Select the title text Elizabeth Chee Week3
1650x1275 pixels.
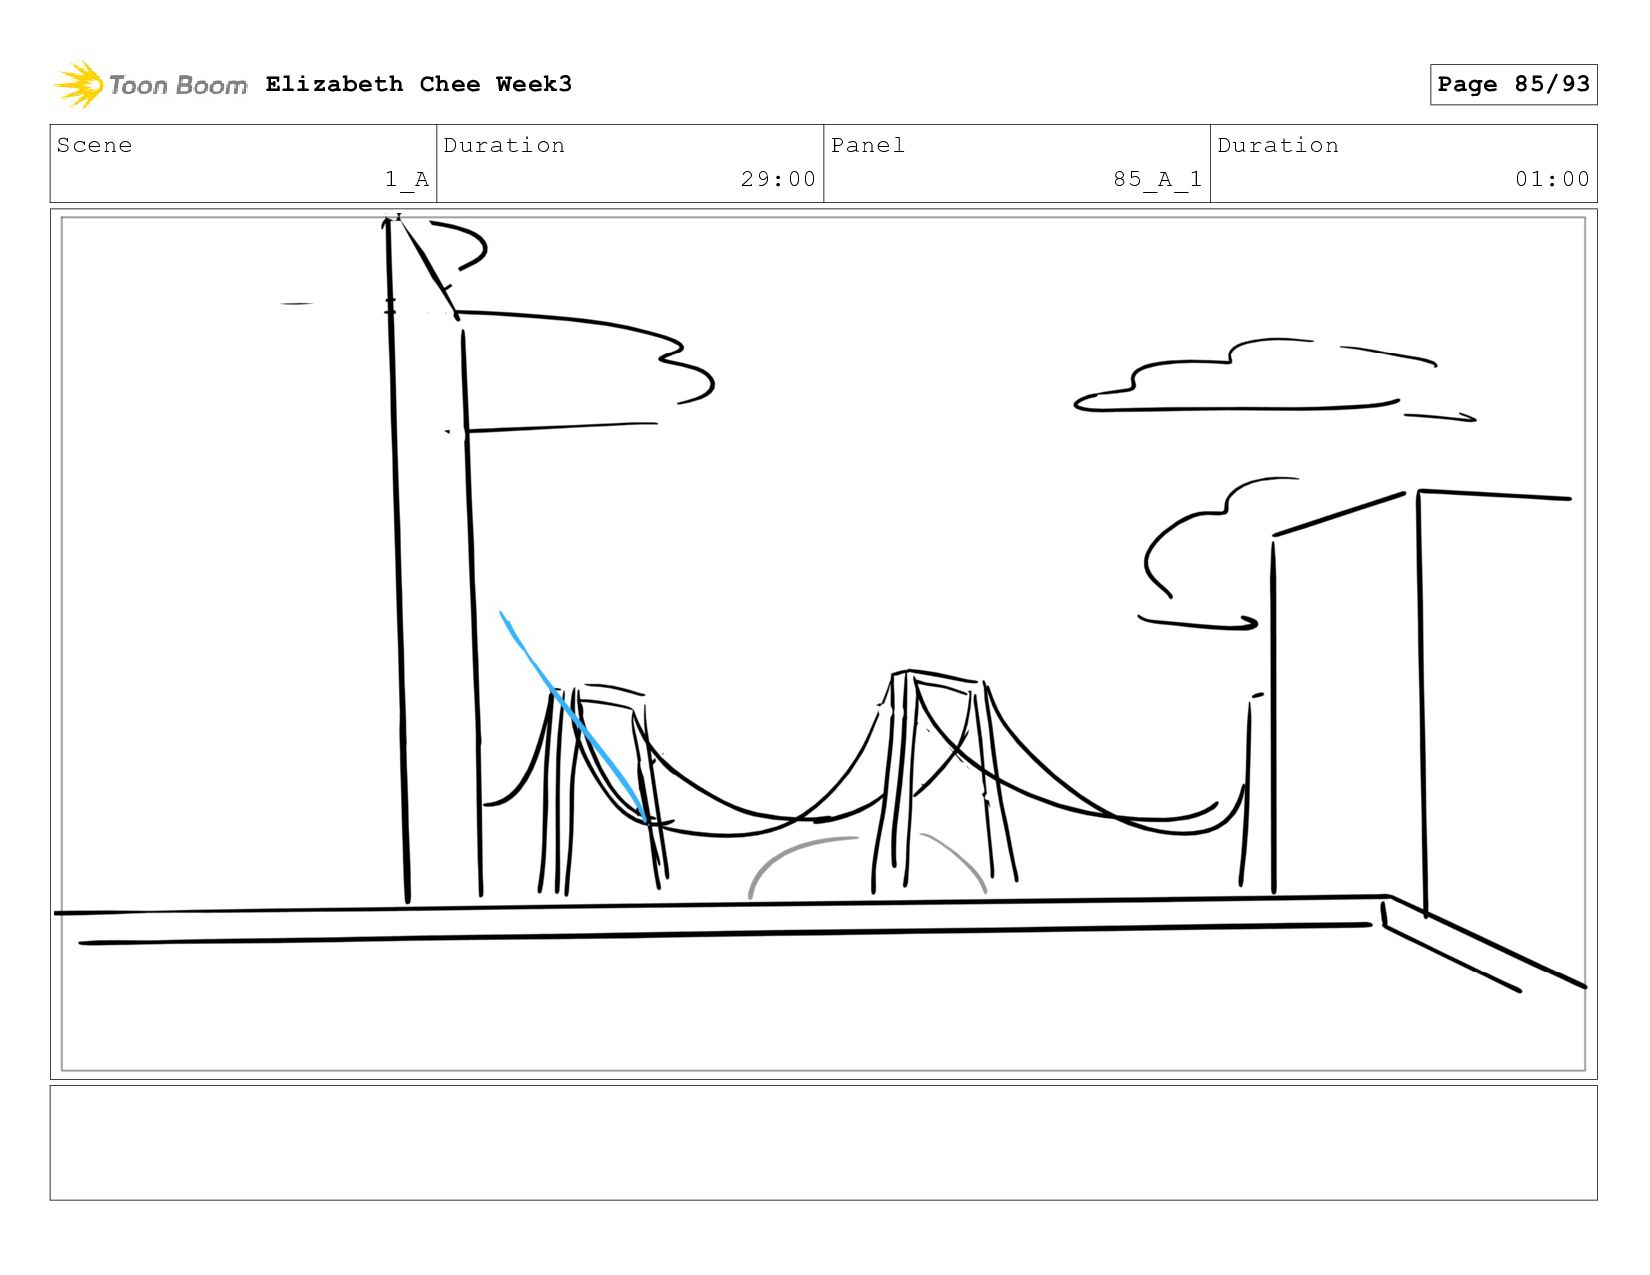point(419,84)
